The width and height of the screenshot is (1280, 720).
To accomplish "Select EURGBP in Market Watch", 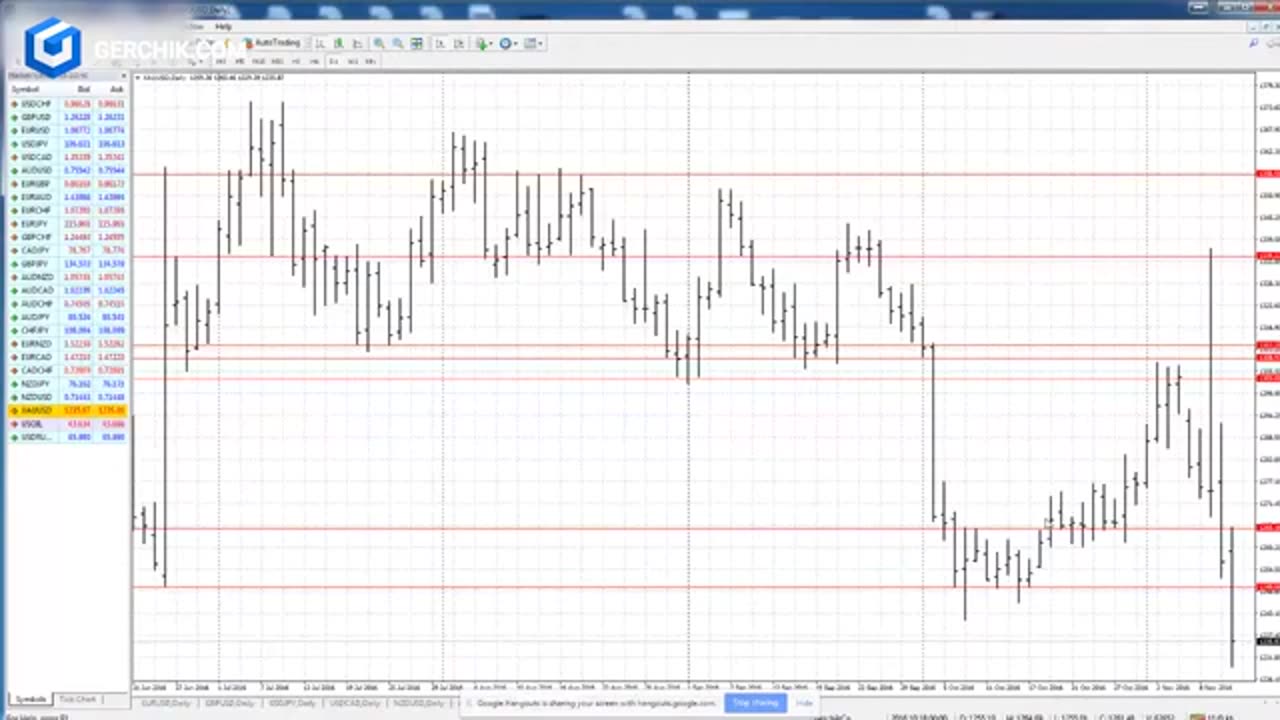I will pyautogui.click(x=67, y=184).
